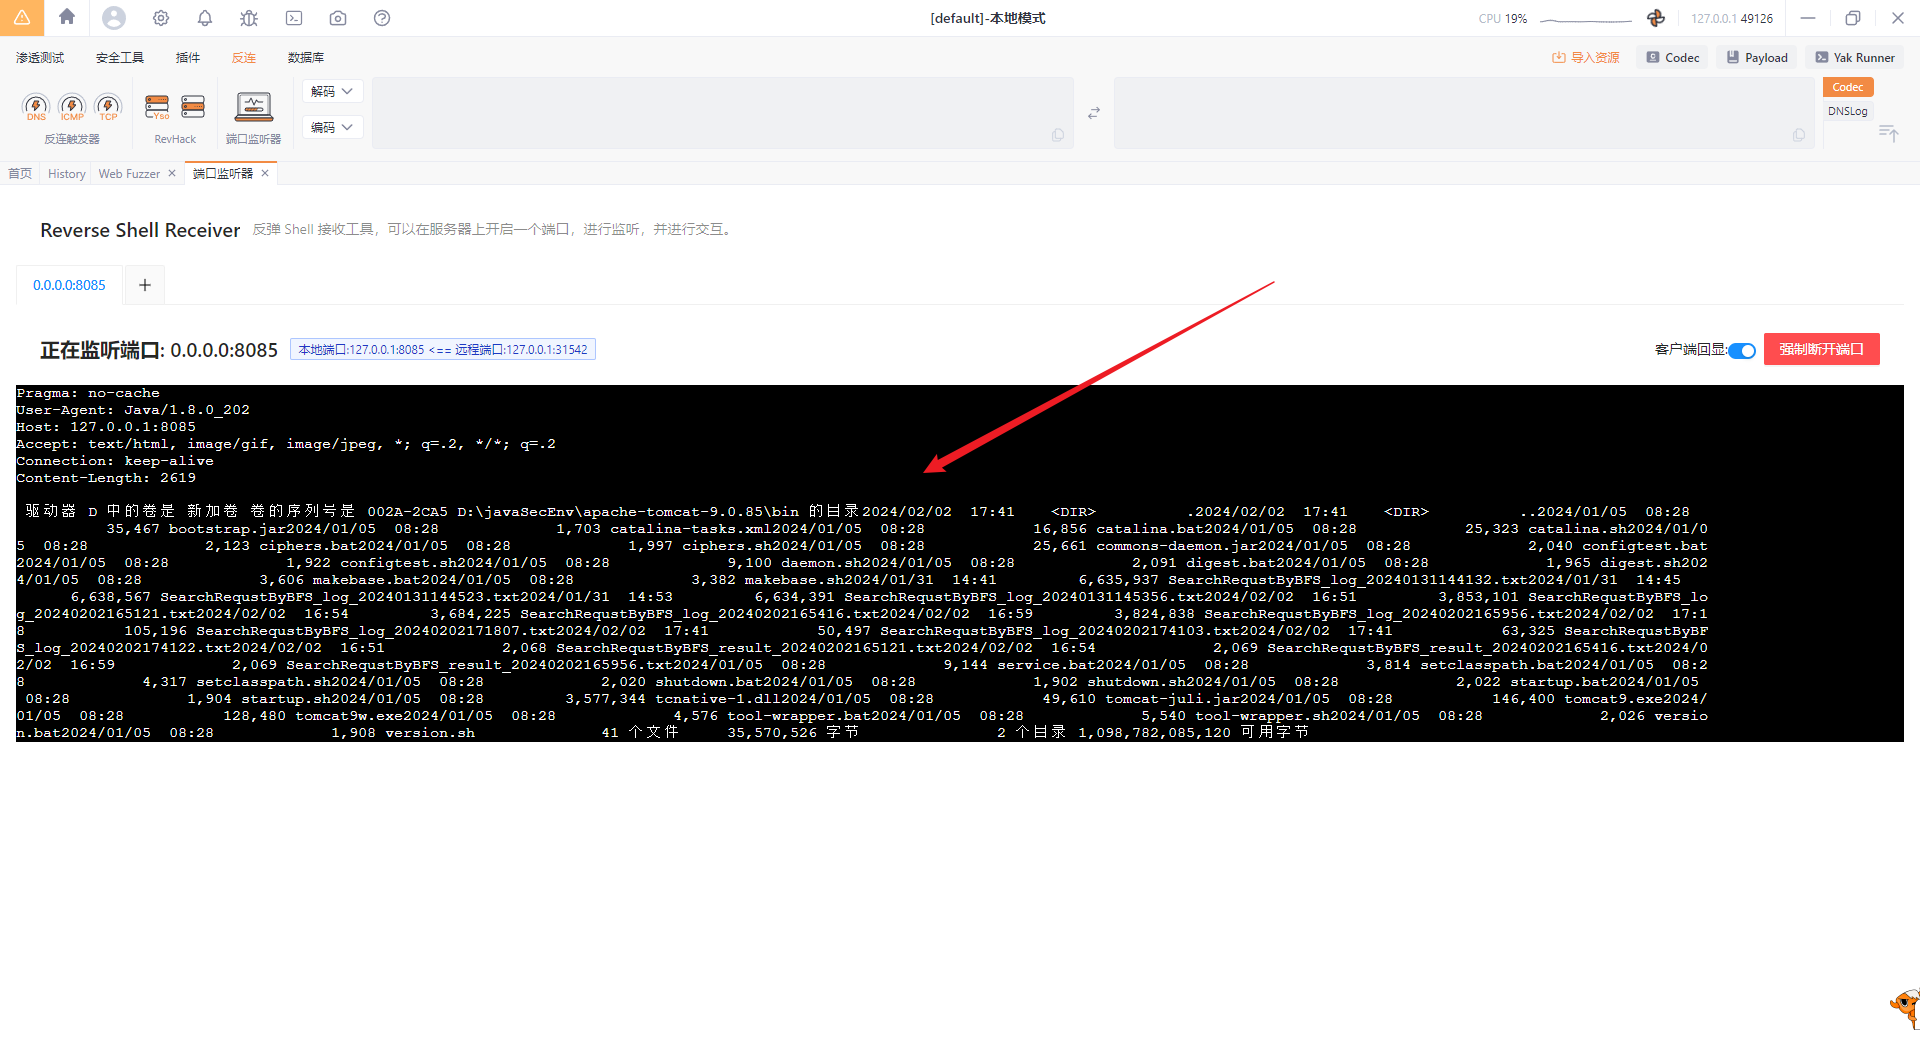Screen dimensions: 1920x1040
Task: Open the Codec button in top bar
Action: [x=1673, y=58]
